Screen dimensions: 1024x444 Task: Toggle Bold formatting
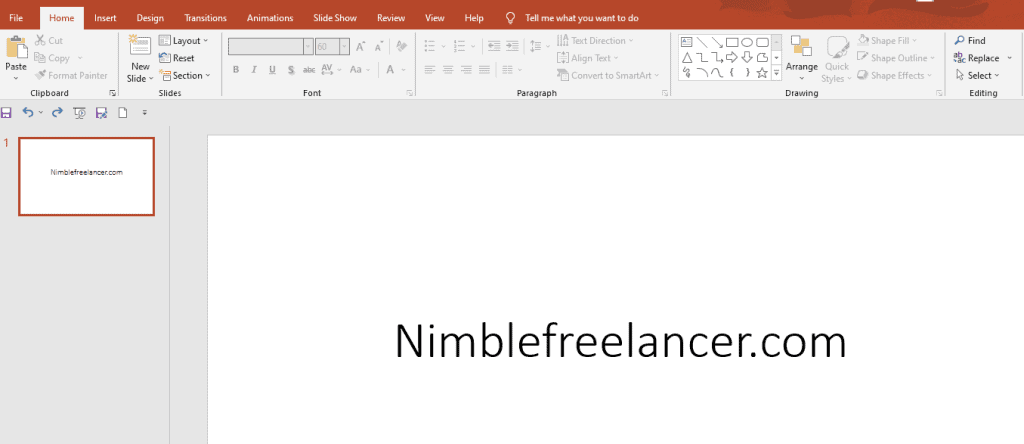236,70
